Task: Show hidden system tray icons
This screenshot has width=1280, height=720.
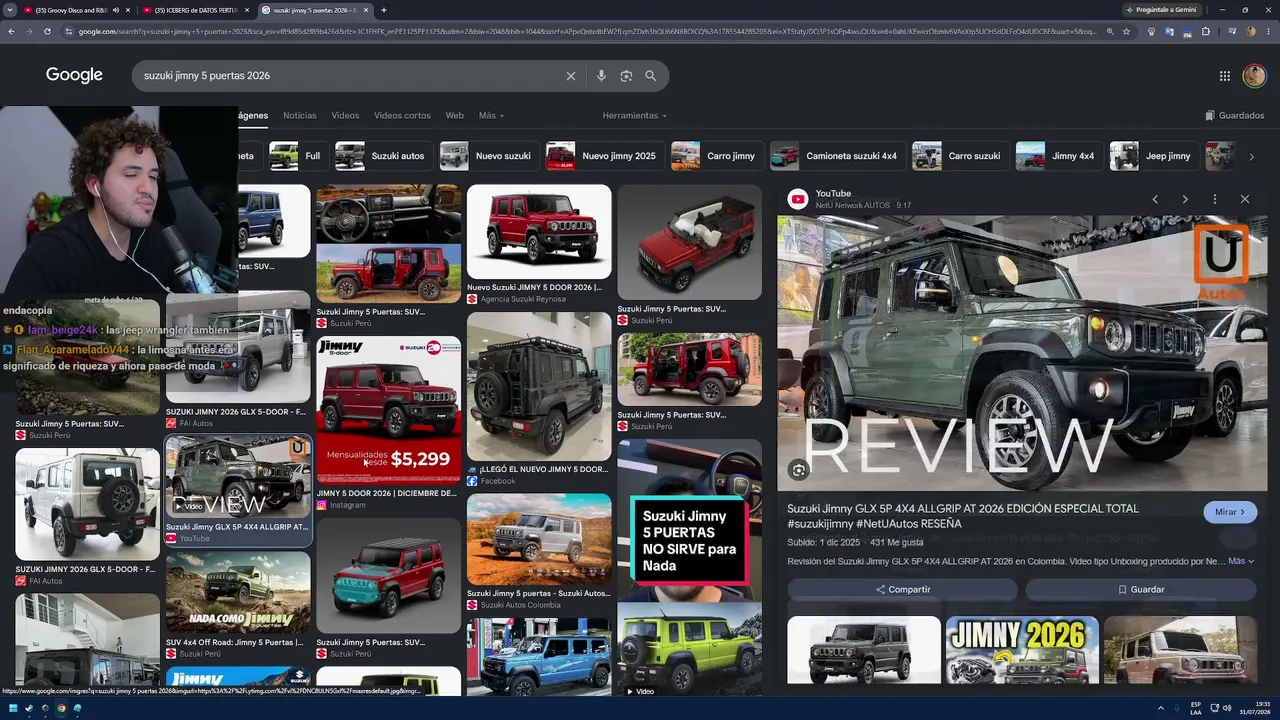Action: pyautogui.click(x=1159, y=709)
